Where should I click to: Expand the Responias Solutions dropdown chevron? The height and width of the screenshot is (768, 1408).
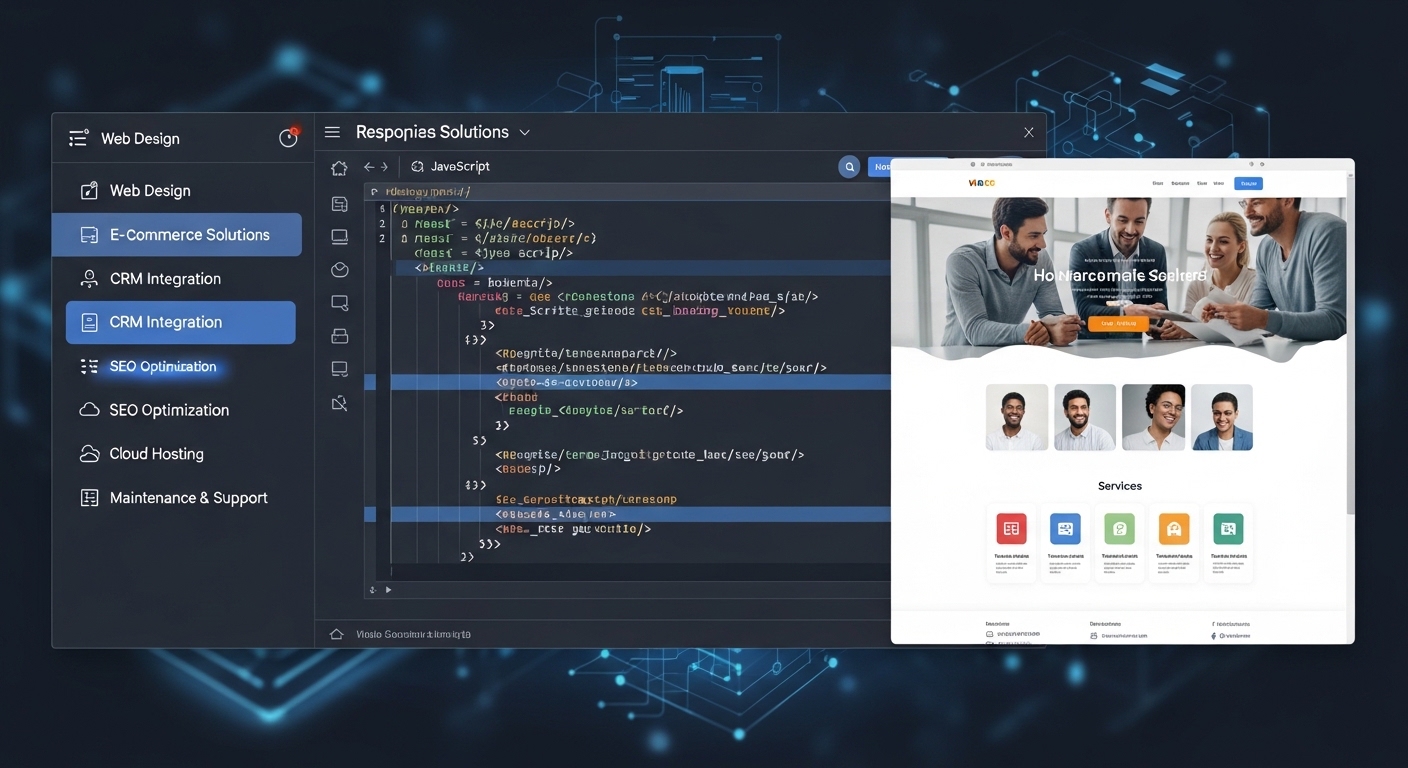point(525,133)
